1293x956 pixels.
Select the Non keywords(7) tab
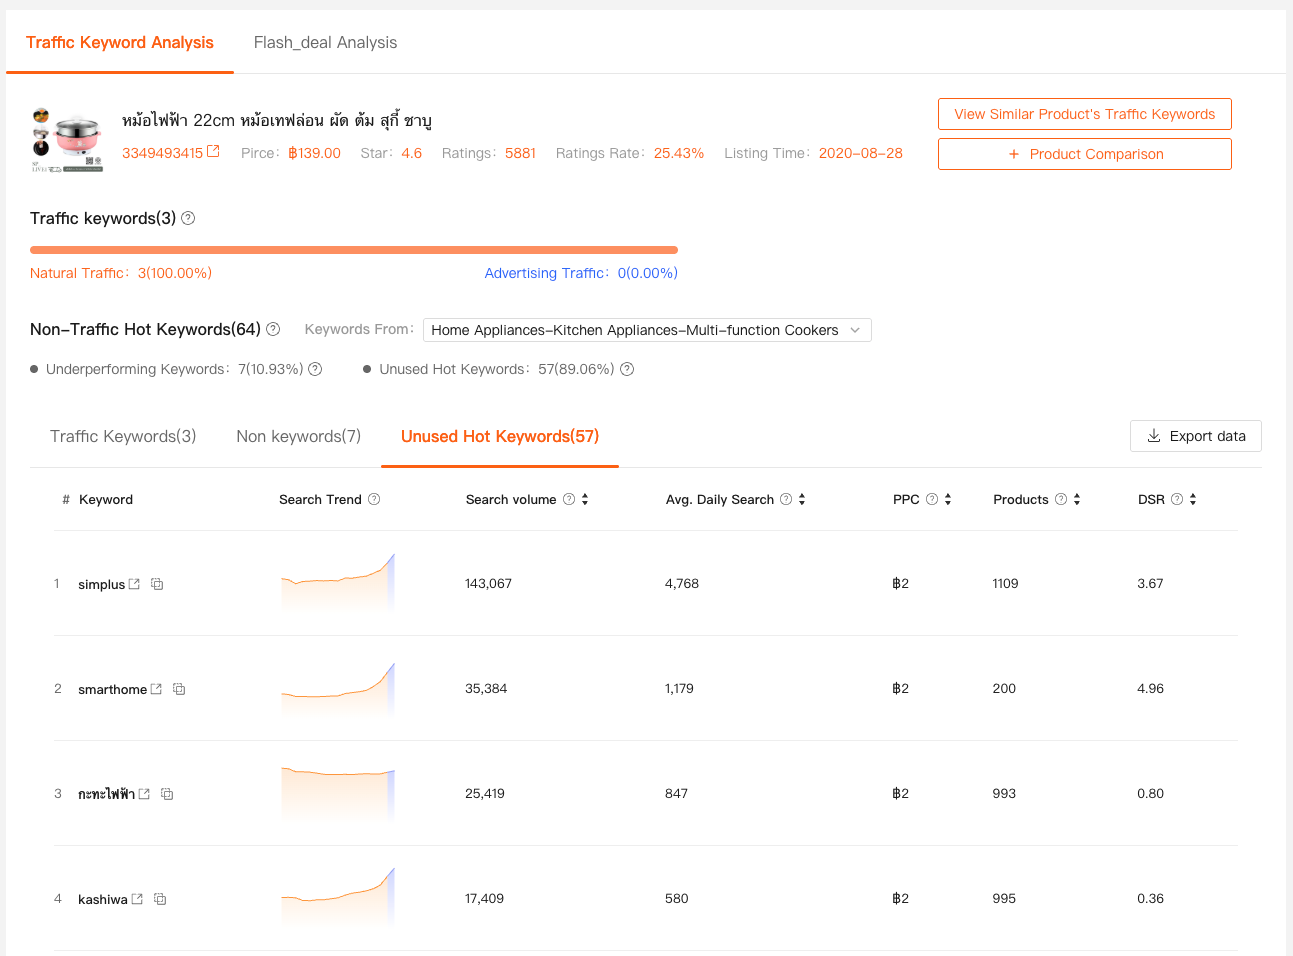(298, 436)
